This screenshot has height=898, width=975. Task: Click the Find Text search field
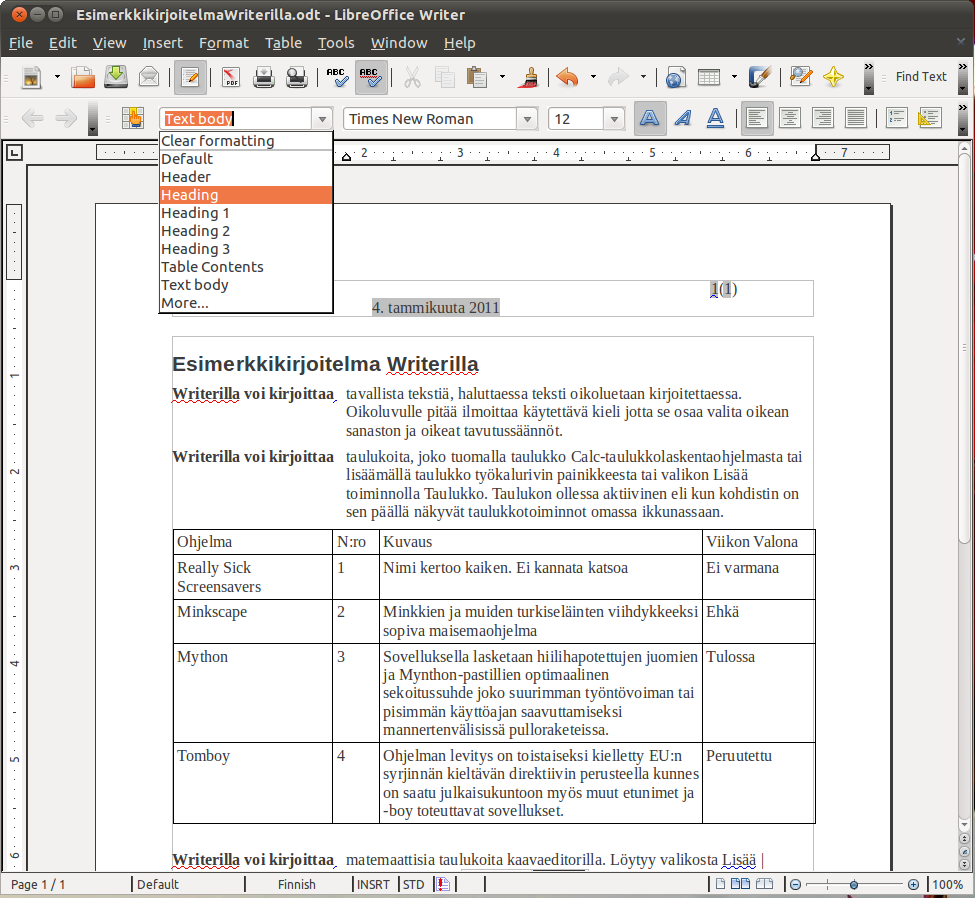pos(921,76)
